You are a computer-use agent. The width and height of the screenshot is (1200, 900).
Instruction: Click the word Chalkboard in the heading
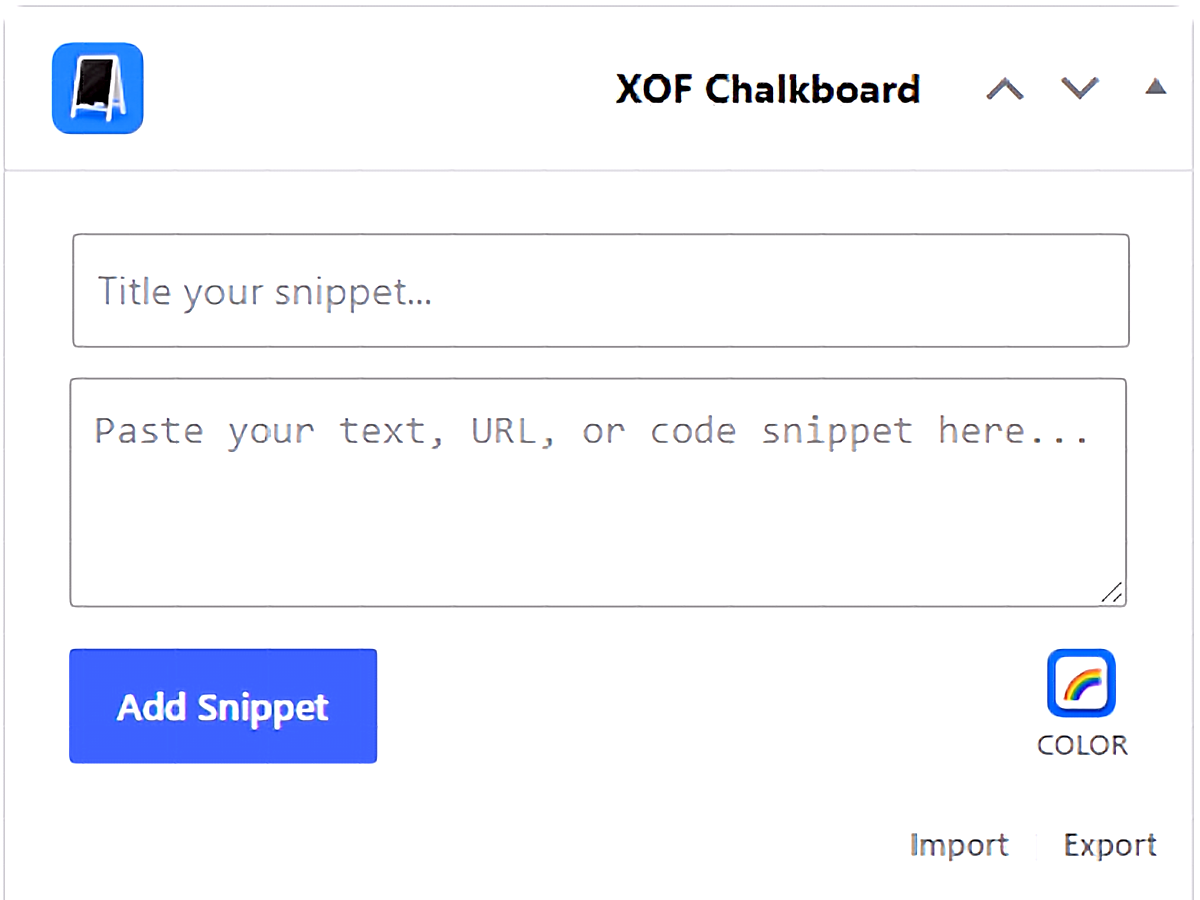click(x=813, y=89)
